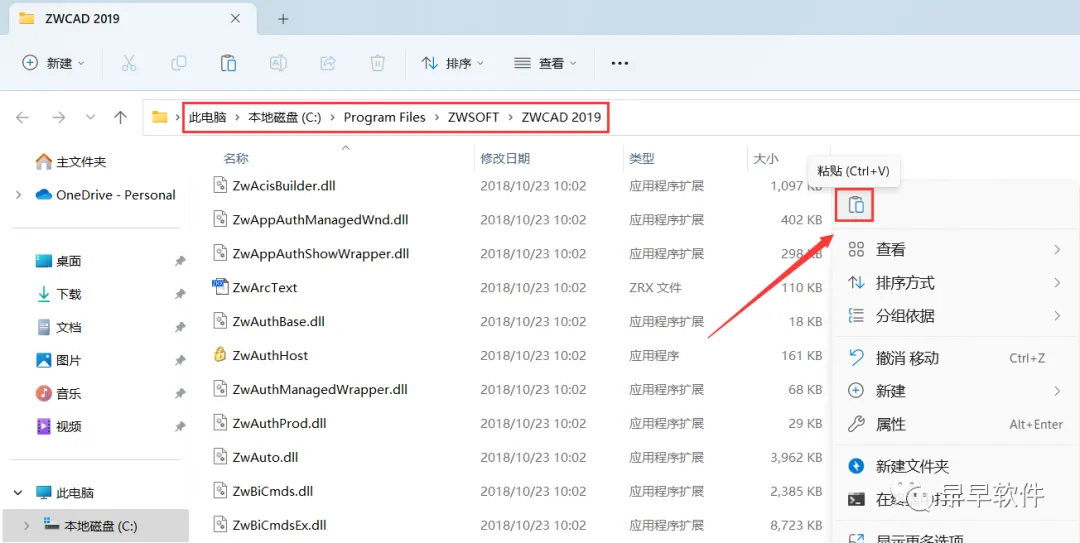This screenshot has height=543, width=1080.
Task: Open the 排序 sort dropdown
Action: 453,63
